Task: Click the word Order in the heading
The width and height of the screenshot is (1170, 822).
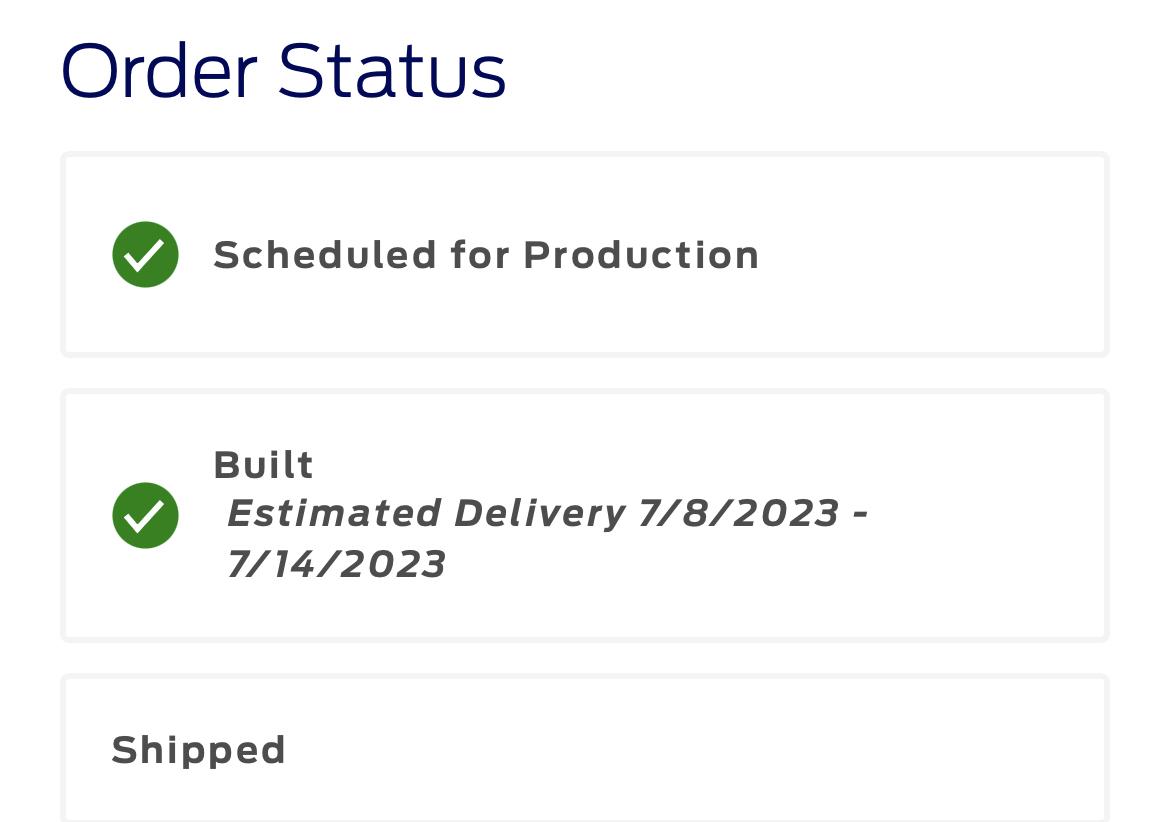Action: (x=160, y=70)
